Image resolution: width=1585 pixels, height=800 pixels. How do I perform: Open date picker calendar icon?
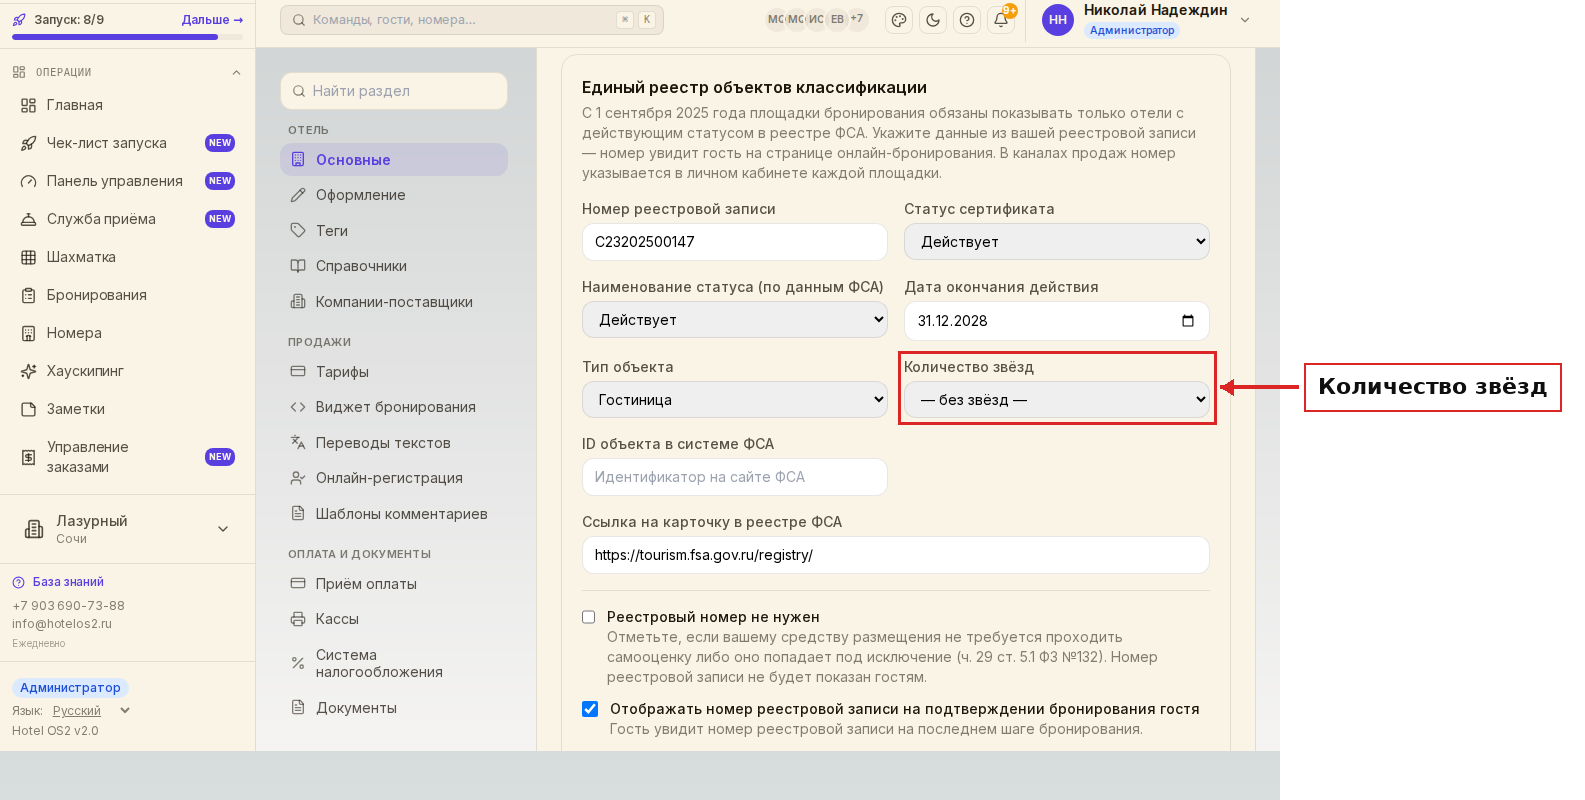[1188, 321]
